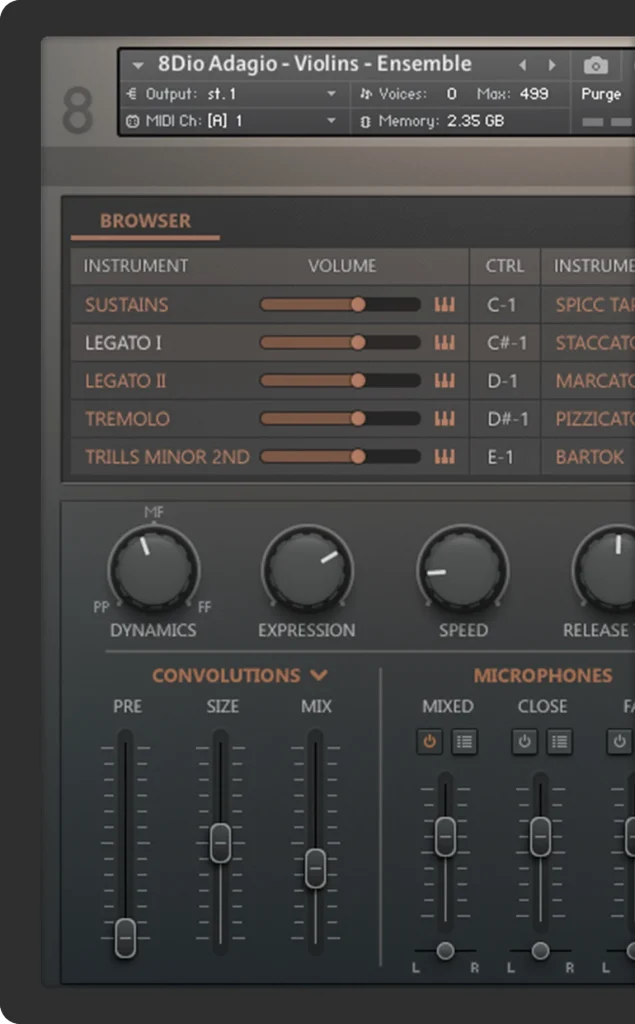Go to next instrument with right arrow
This screenshot has width=635, height=1024.
(553, 65)
